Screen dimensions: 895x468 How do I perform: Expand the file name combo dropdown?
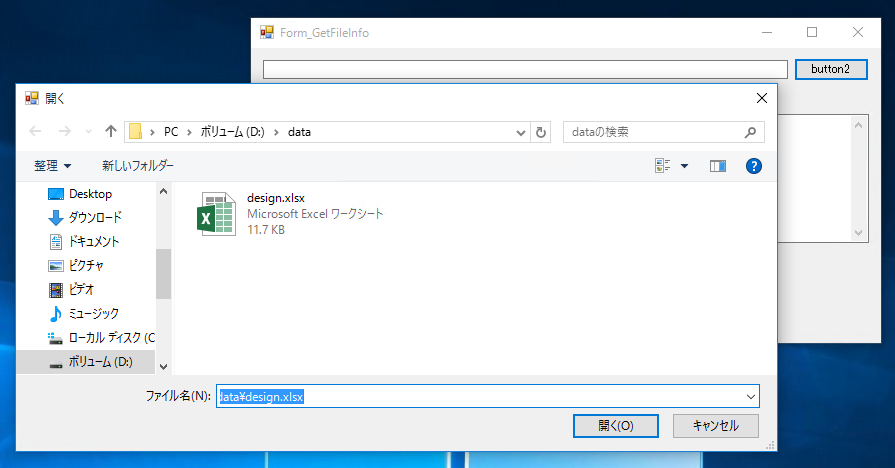751,397
